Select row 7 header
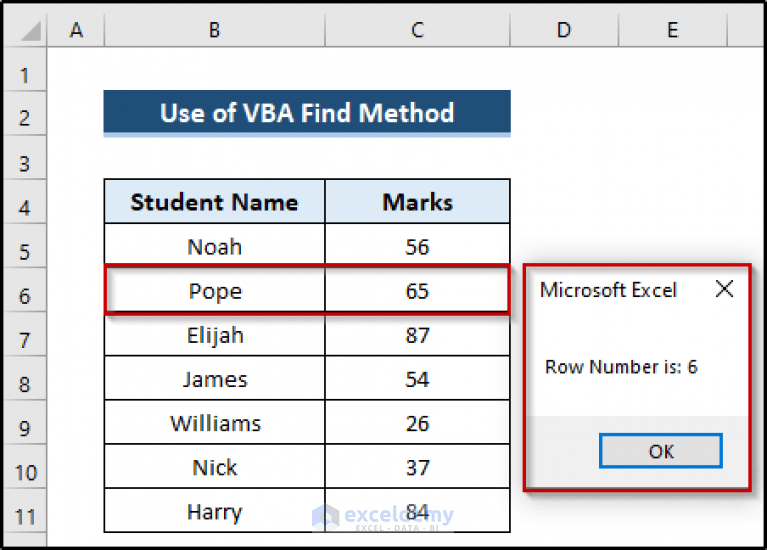 pos(25,334)
